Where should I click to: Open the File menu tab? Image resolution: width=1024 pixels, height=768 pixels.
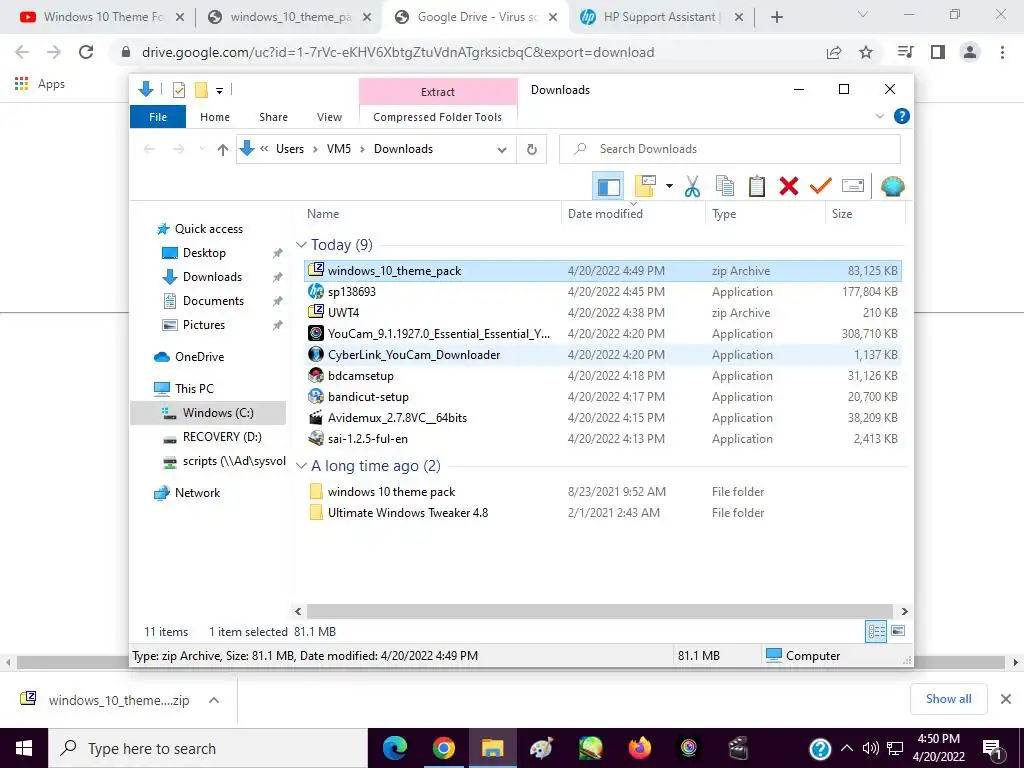pos(158,117)
